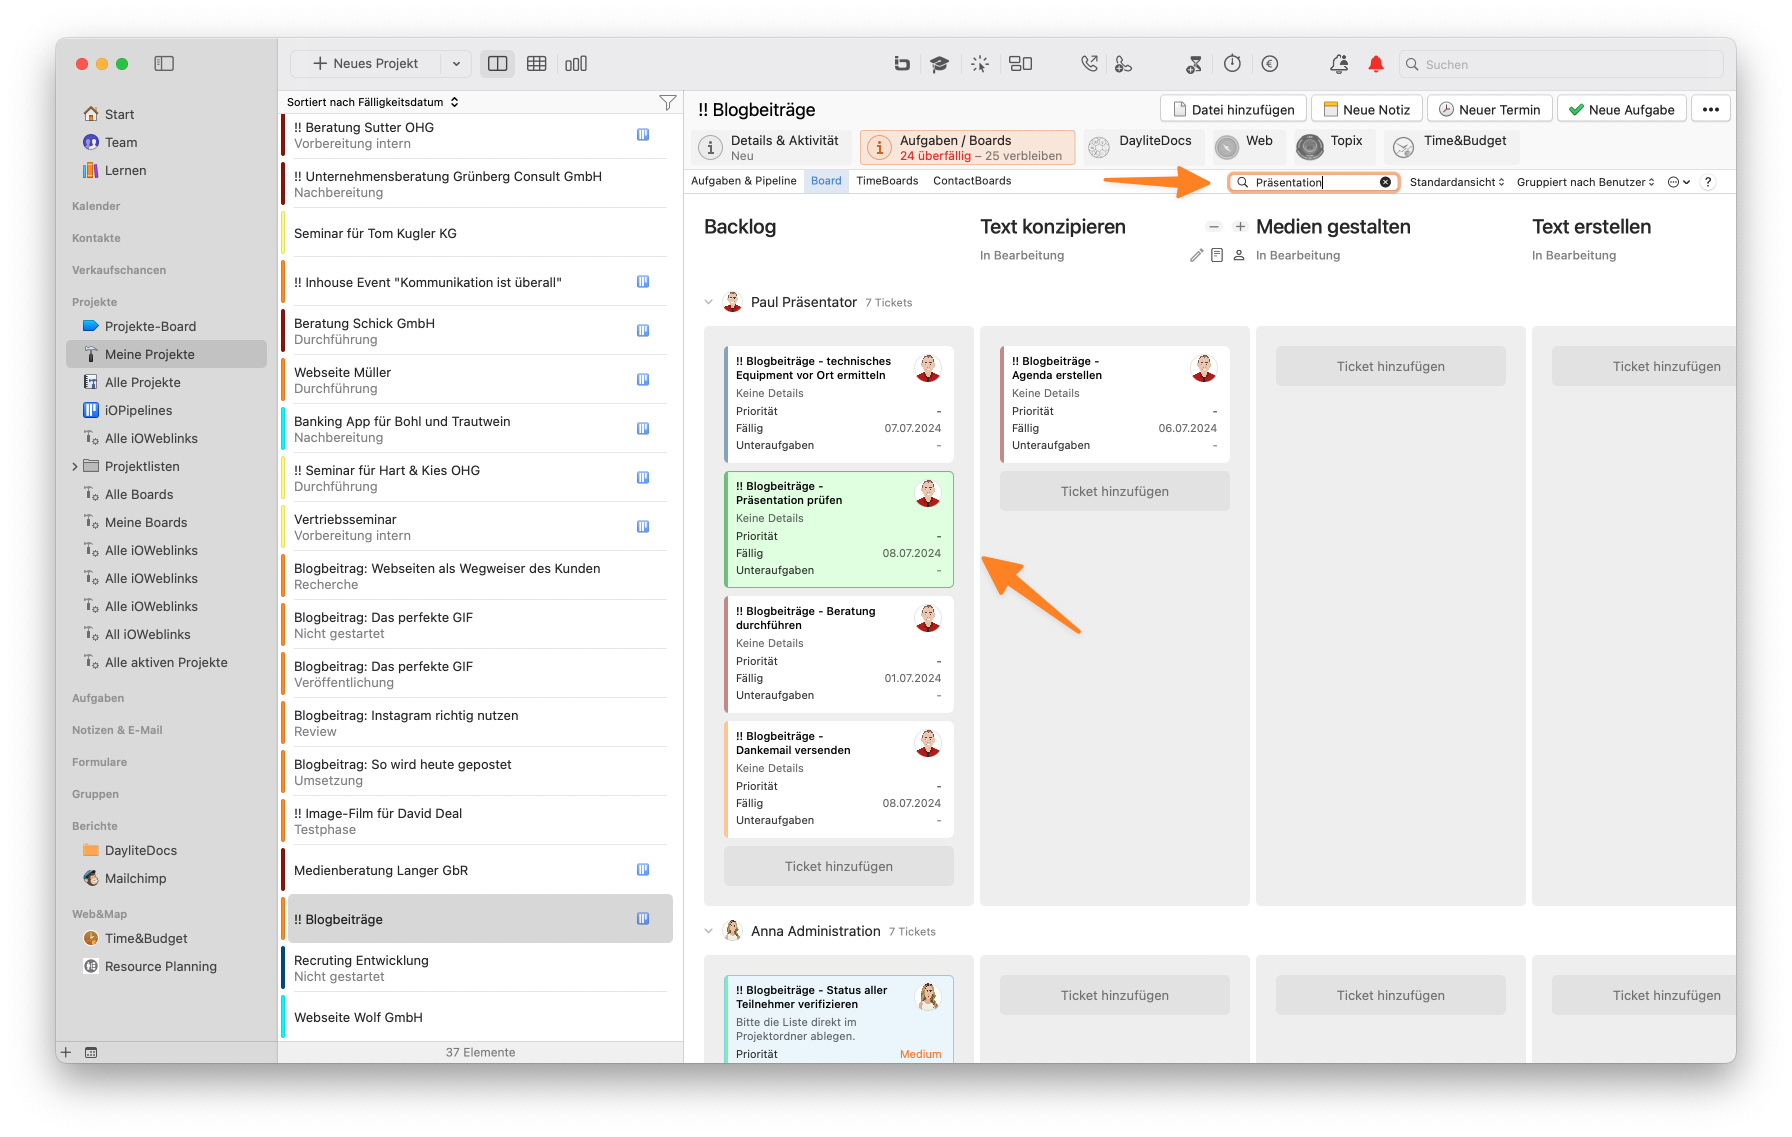The image size is (1792, 1137).
Task: Switch to split list view
Action: tap(498, 64)
